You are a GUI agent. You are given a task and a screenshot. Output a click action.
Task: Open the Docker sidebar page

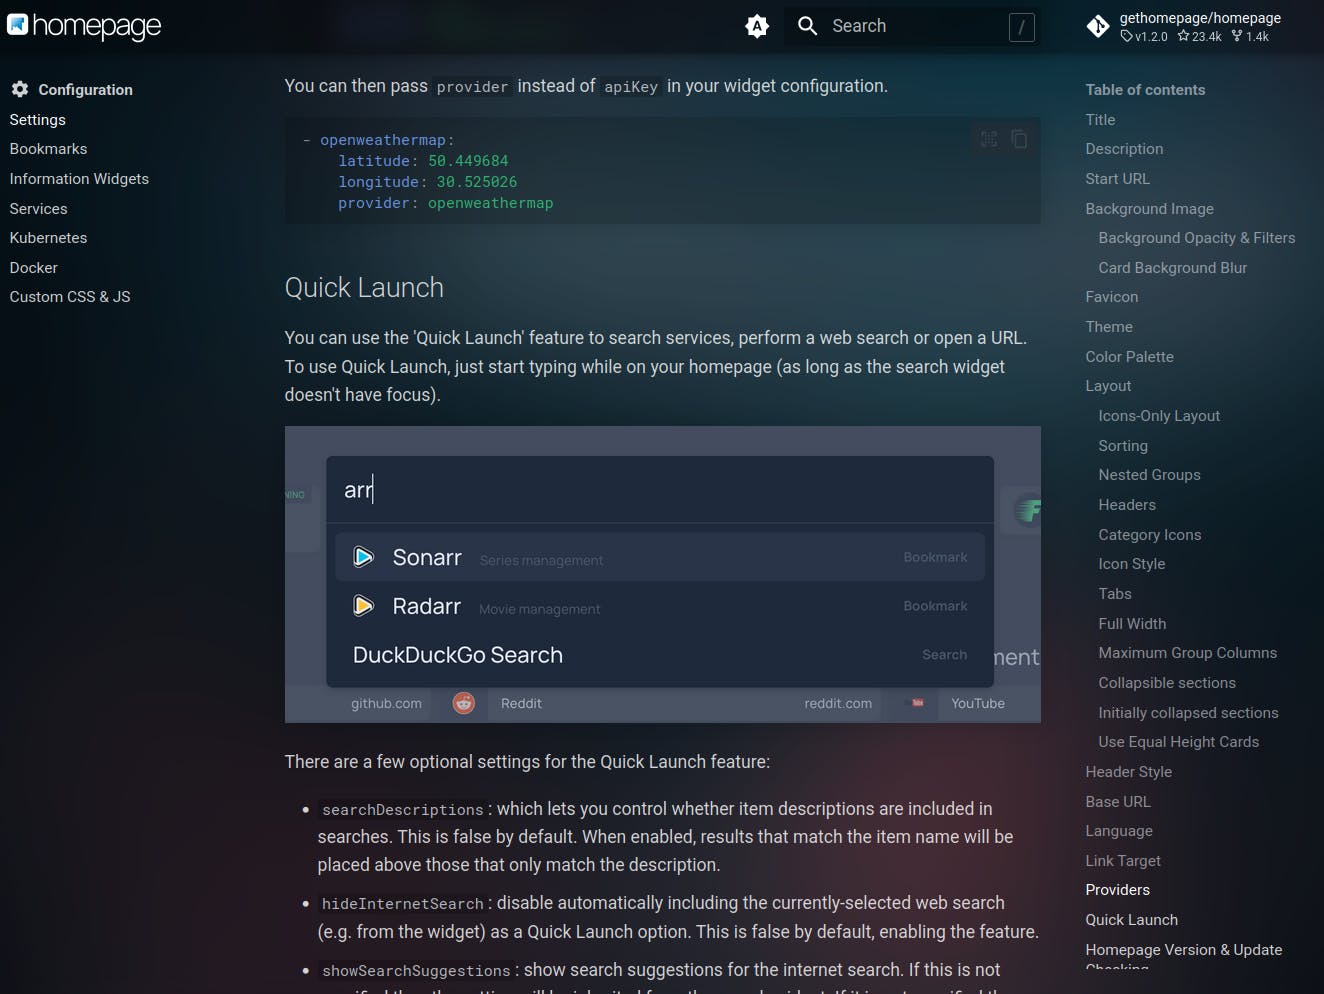coord(34,268)
